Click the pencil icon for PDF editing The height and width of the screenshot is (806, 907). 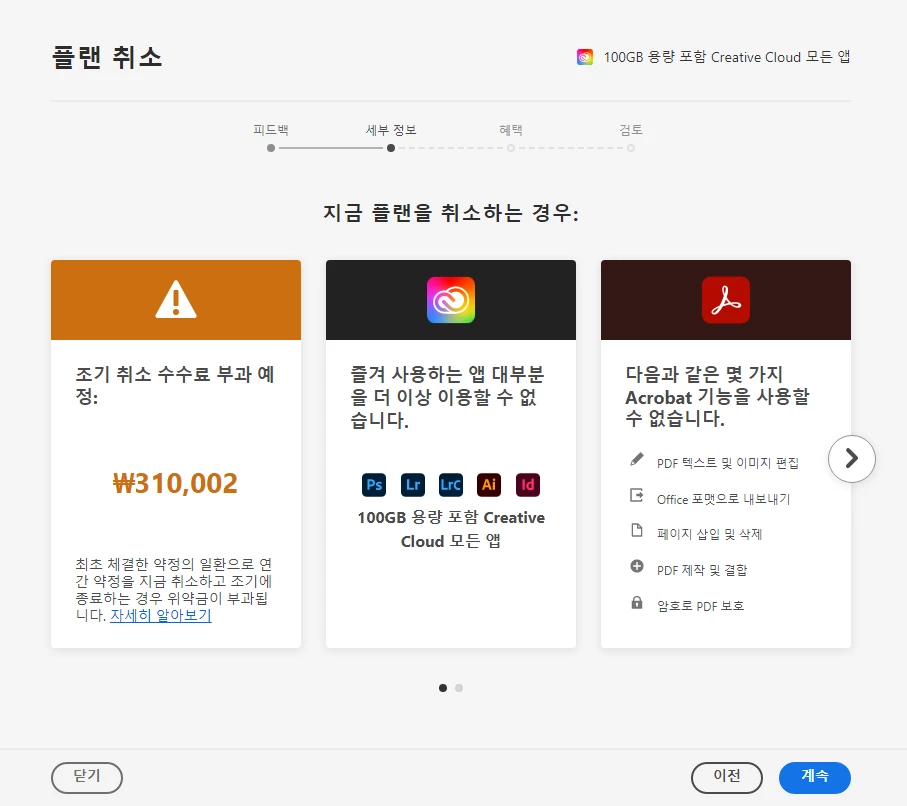click(x=636, y=460)
